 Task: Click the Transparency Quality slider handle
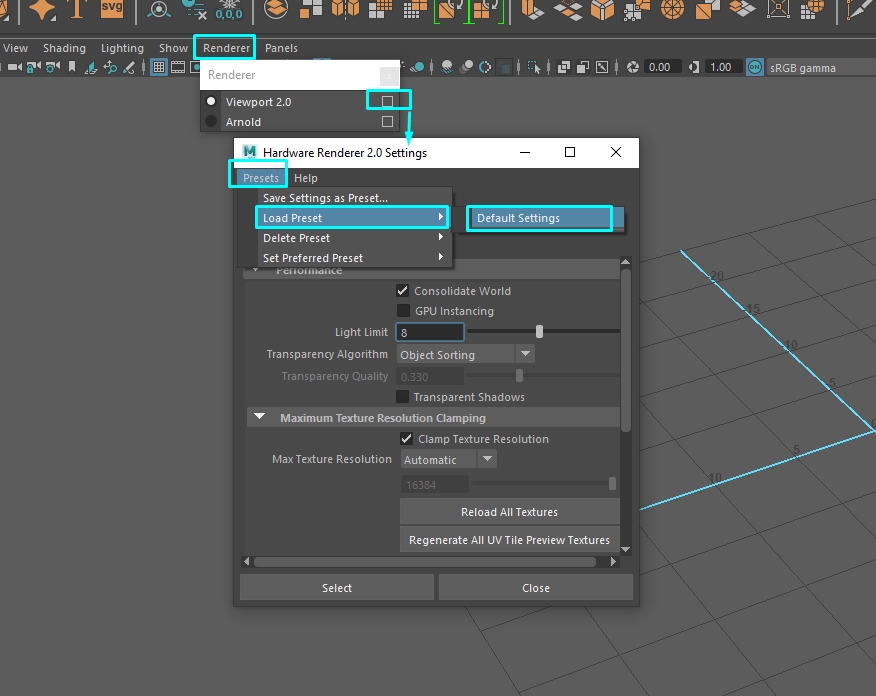pos(519,375)
